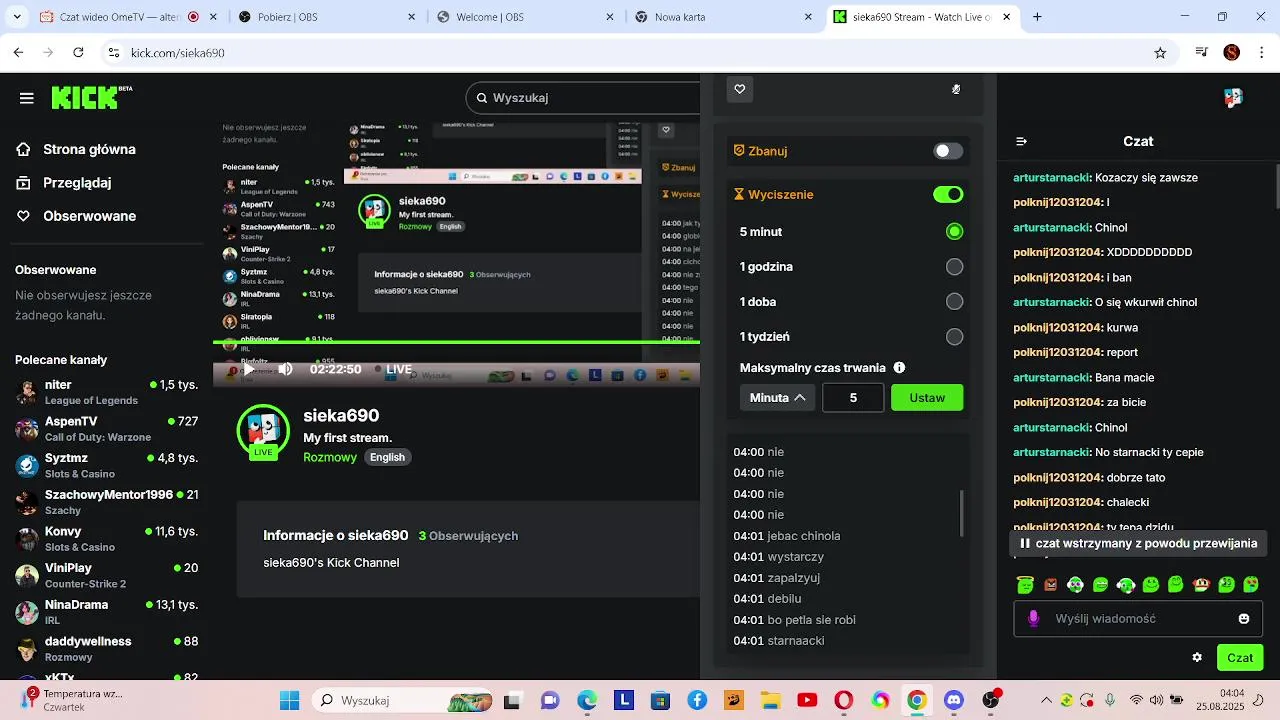Click message 'jebac chinola' in log

click(x=787, y=536)
